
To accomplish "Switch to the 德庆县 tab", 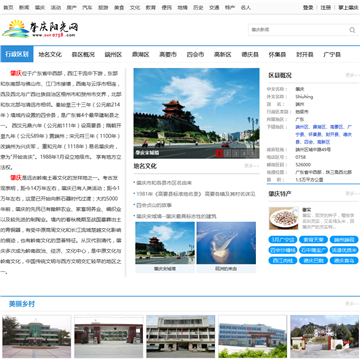I will 250,54.
